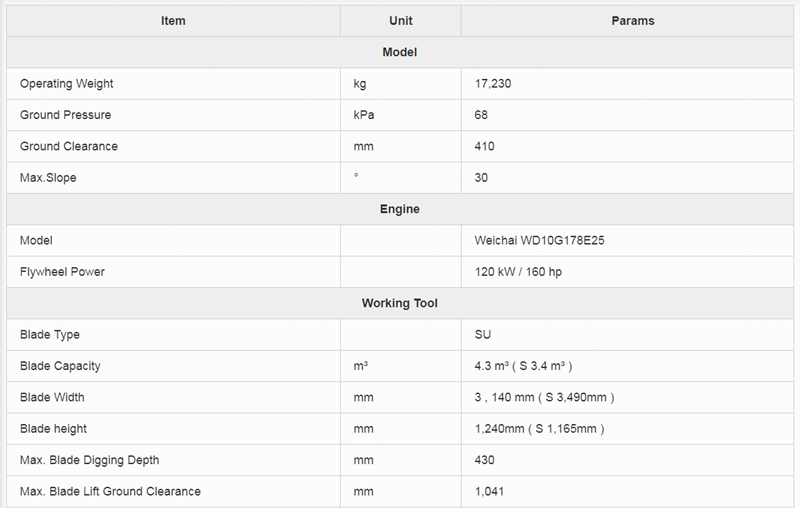Click the Item column header
The width and height of the screenshot is (800, 508).
pyautogui.click(x=173, y=21)
